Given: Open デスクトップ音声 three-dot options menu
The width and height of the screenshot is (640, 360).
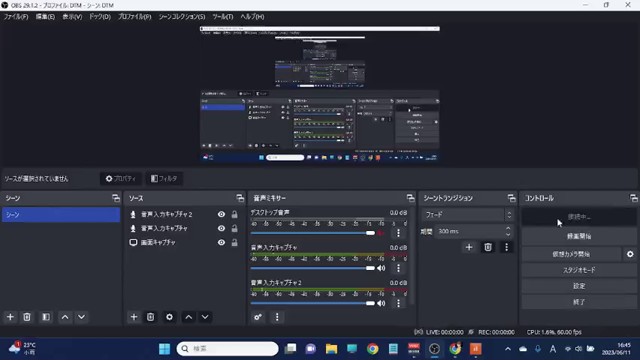Looking at the screenshot, I should 398,233.
